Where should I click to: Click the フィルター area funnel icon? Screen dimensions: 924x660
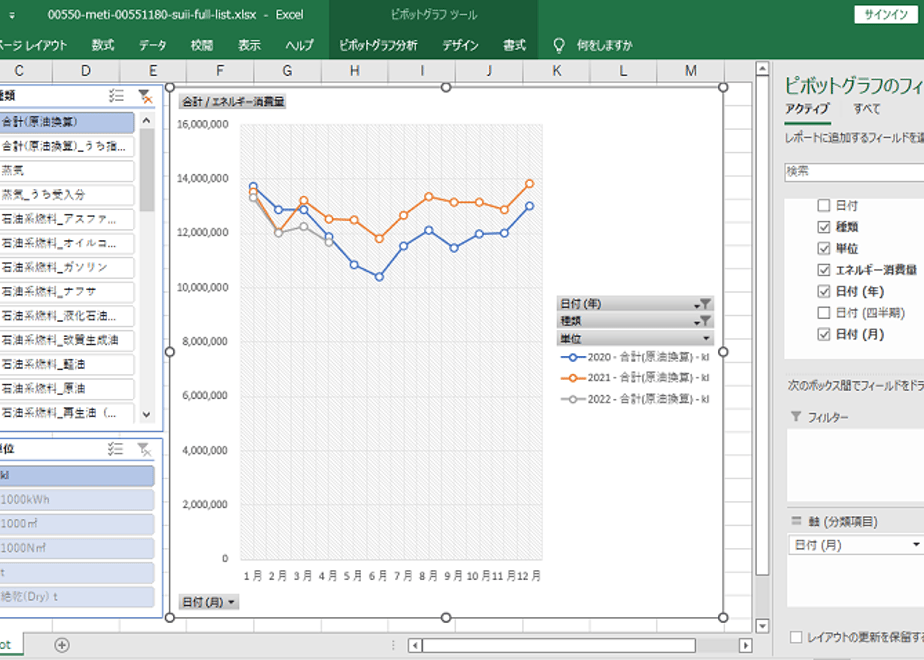click(x=796, y=417)
